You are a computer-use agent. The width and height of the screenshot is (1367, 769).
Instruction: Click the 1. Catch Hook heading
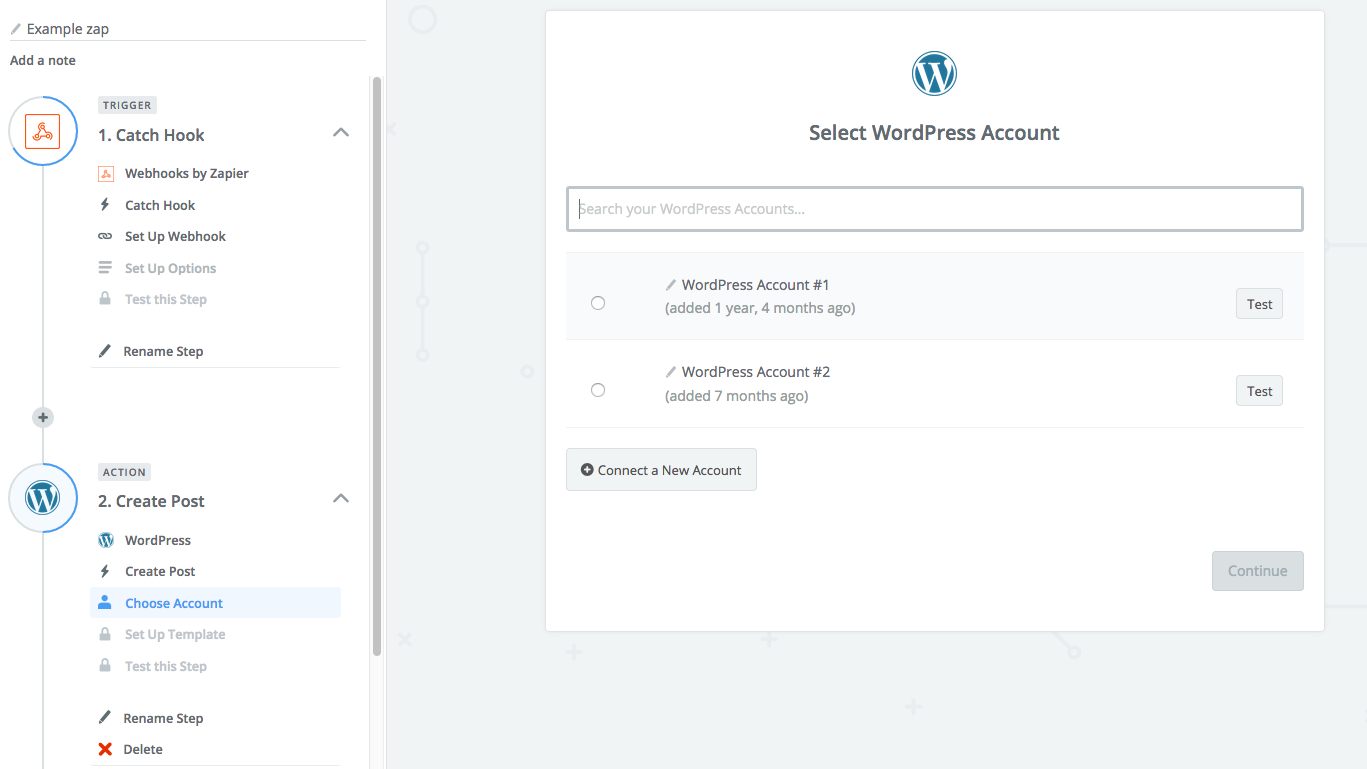click(151, 135)
